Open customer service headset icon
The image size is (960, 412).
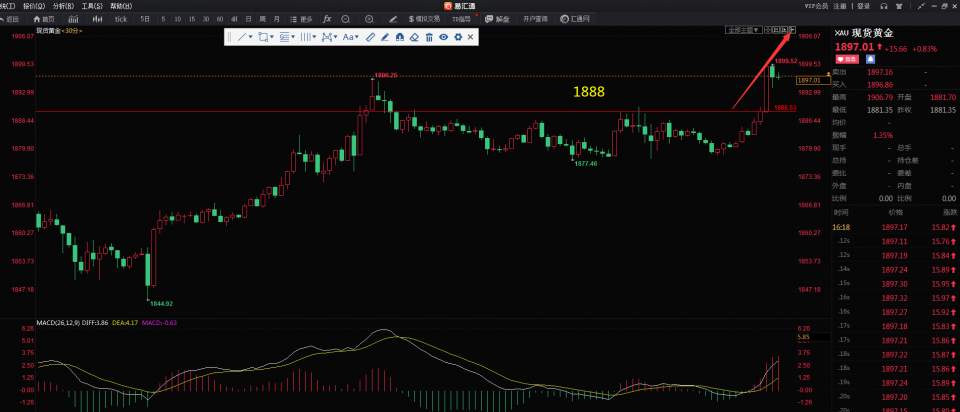(883, 6)
